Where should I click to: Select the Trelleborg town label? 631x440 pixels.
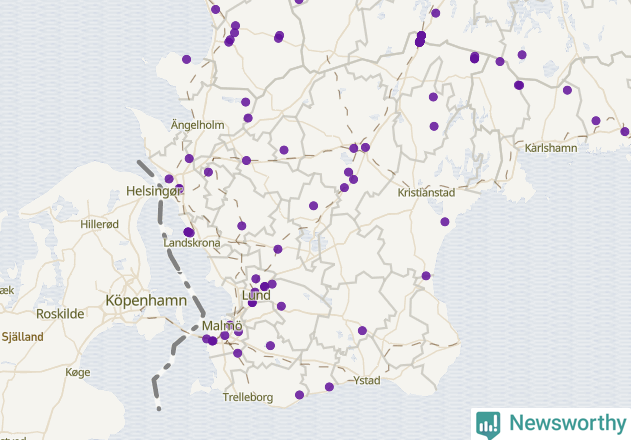[248, 397]
